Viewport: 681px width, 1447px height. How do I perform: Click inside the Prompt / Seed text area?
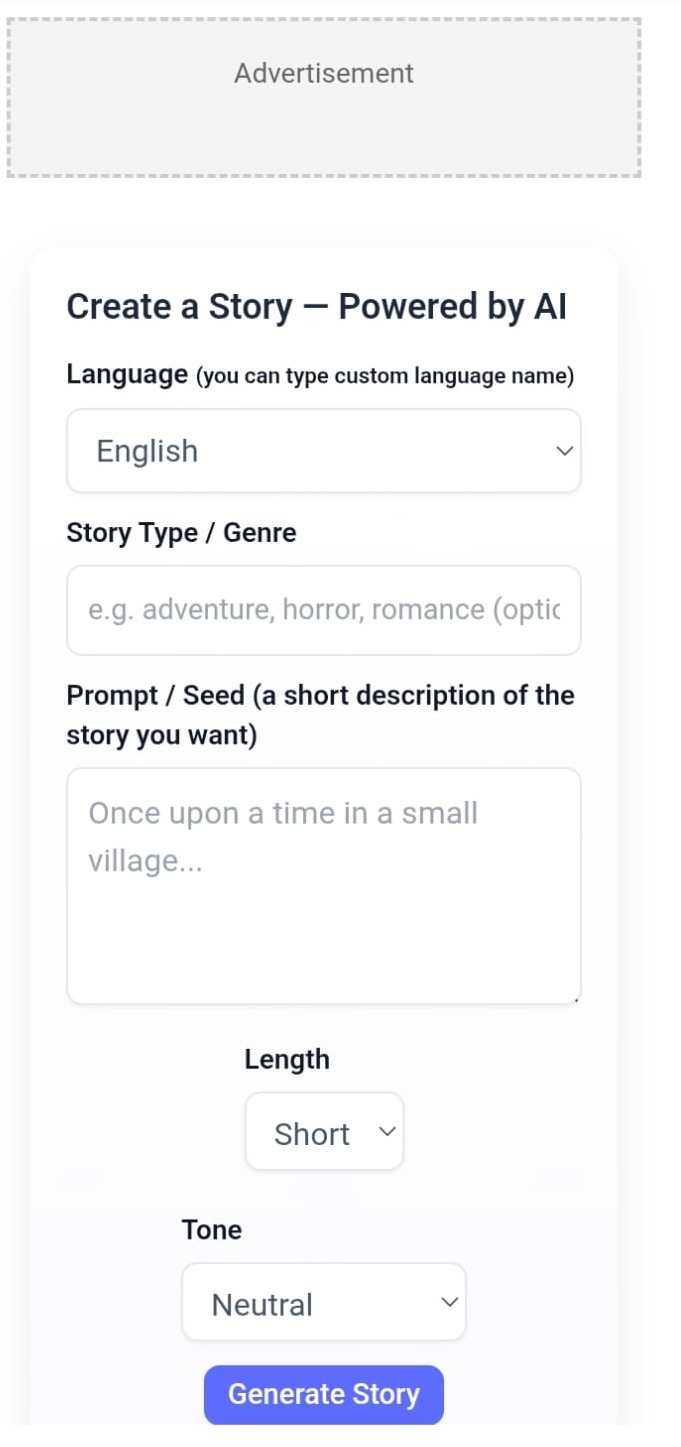323,920
